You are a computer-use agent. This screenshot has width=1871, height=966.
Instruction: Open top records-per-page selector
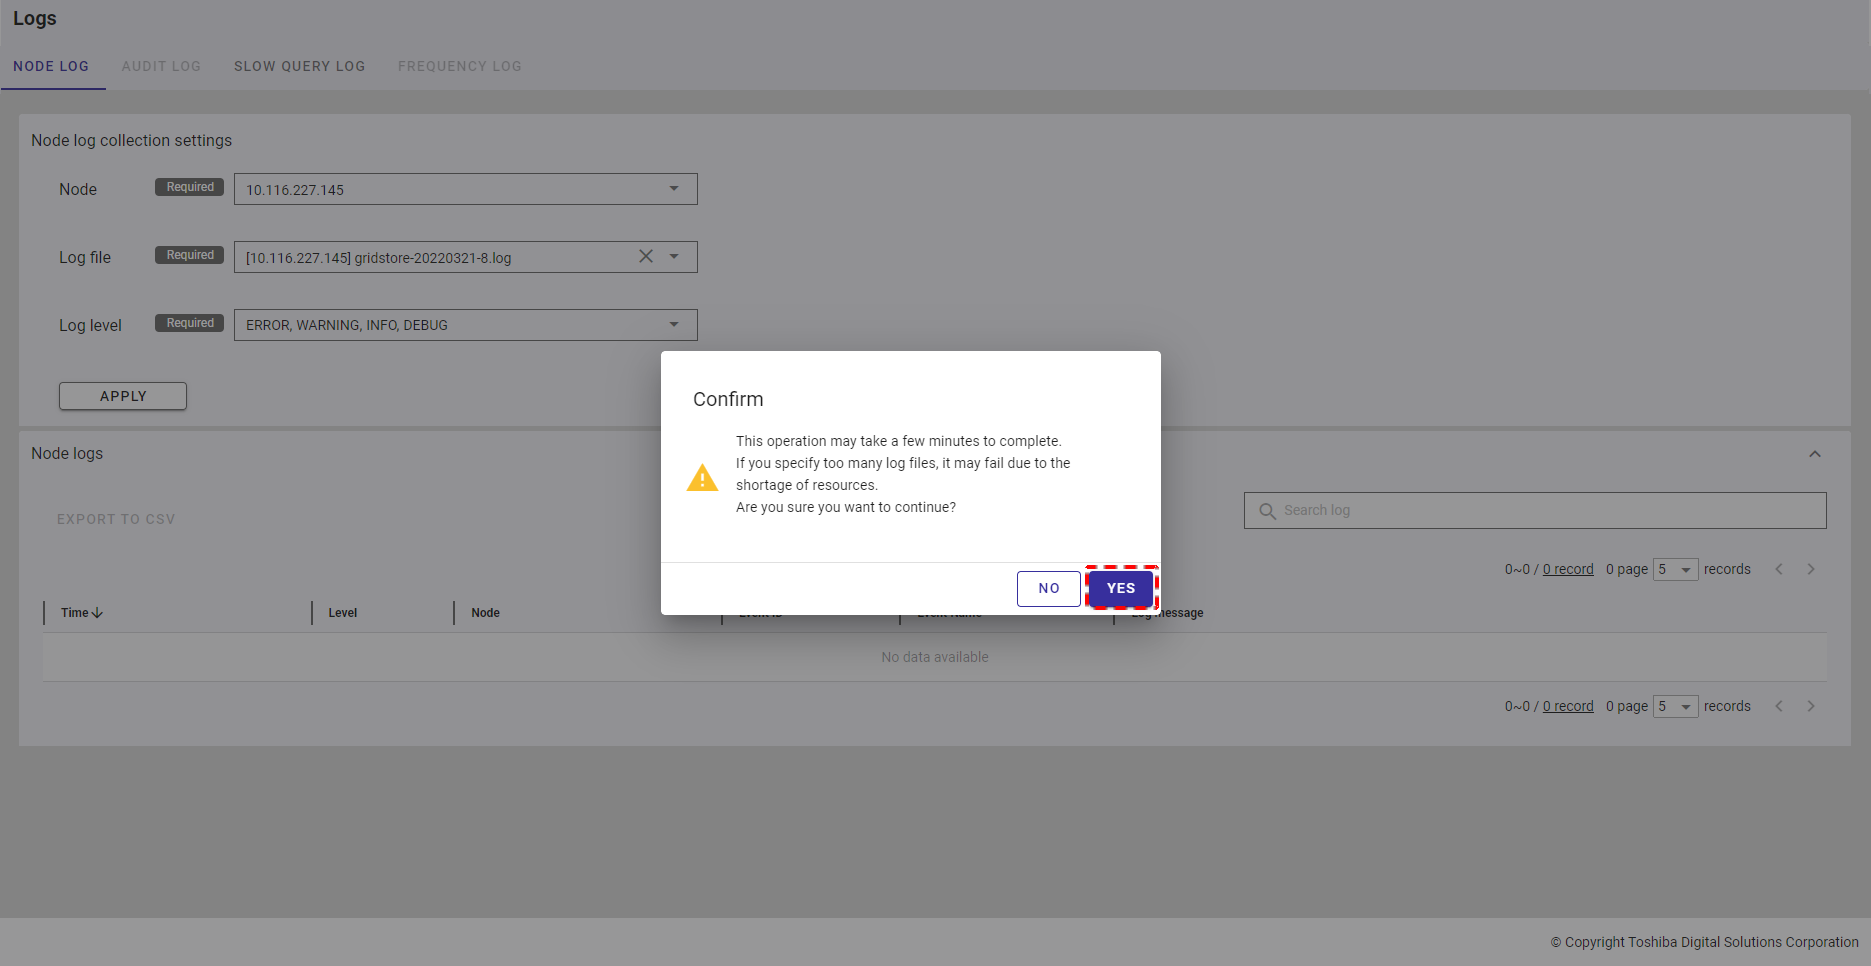coord(1675,569)
